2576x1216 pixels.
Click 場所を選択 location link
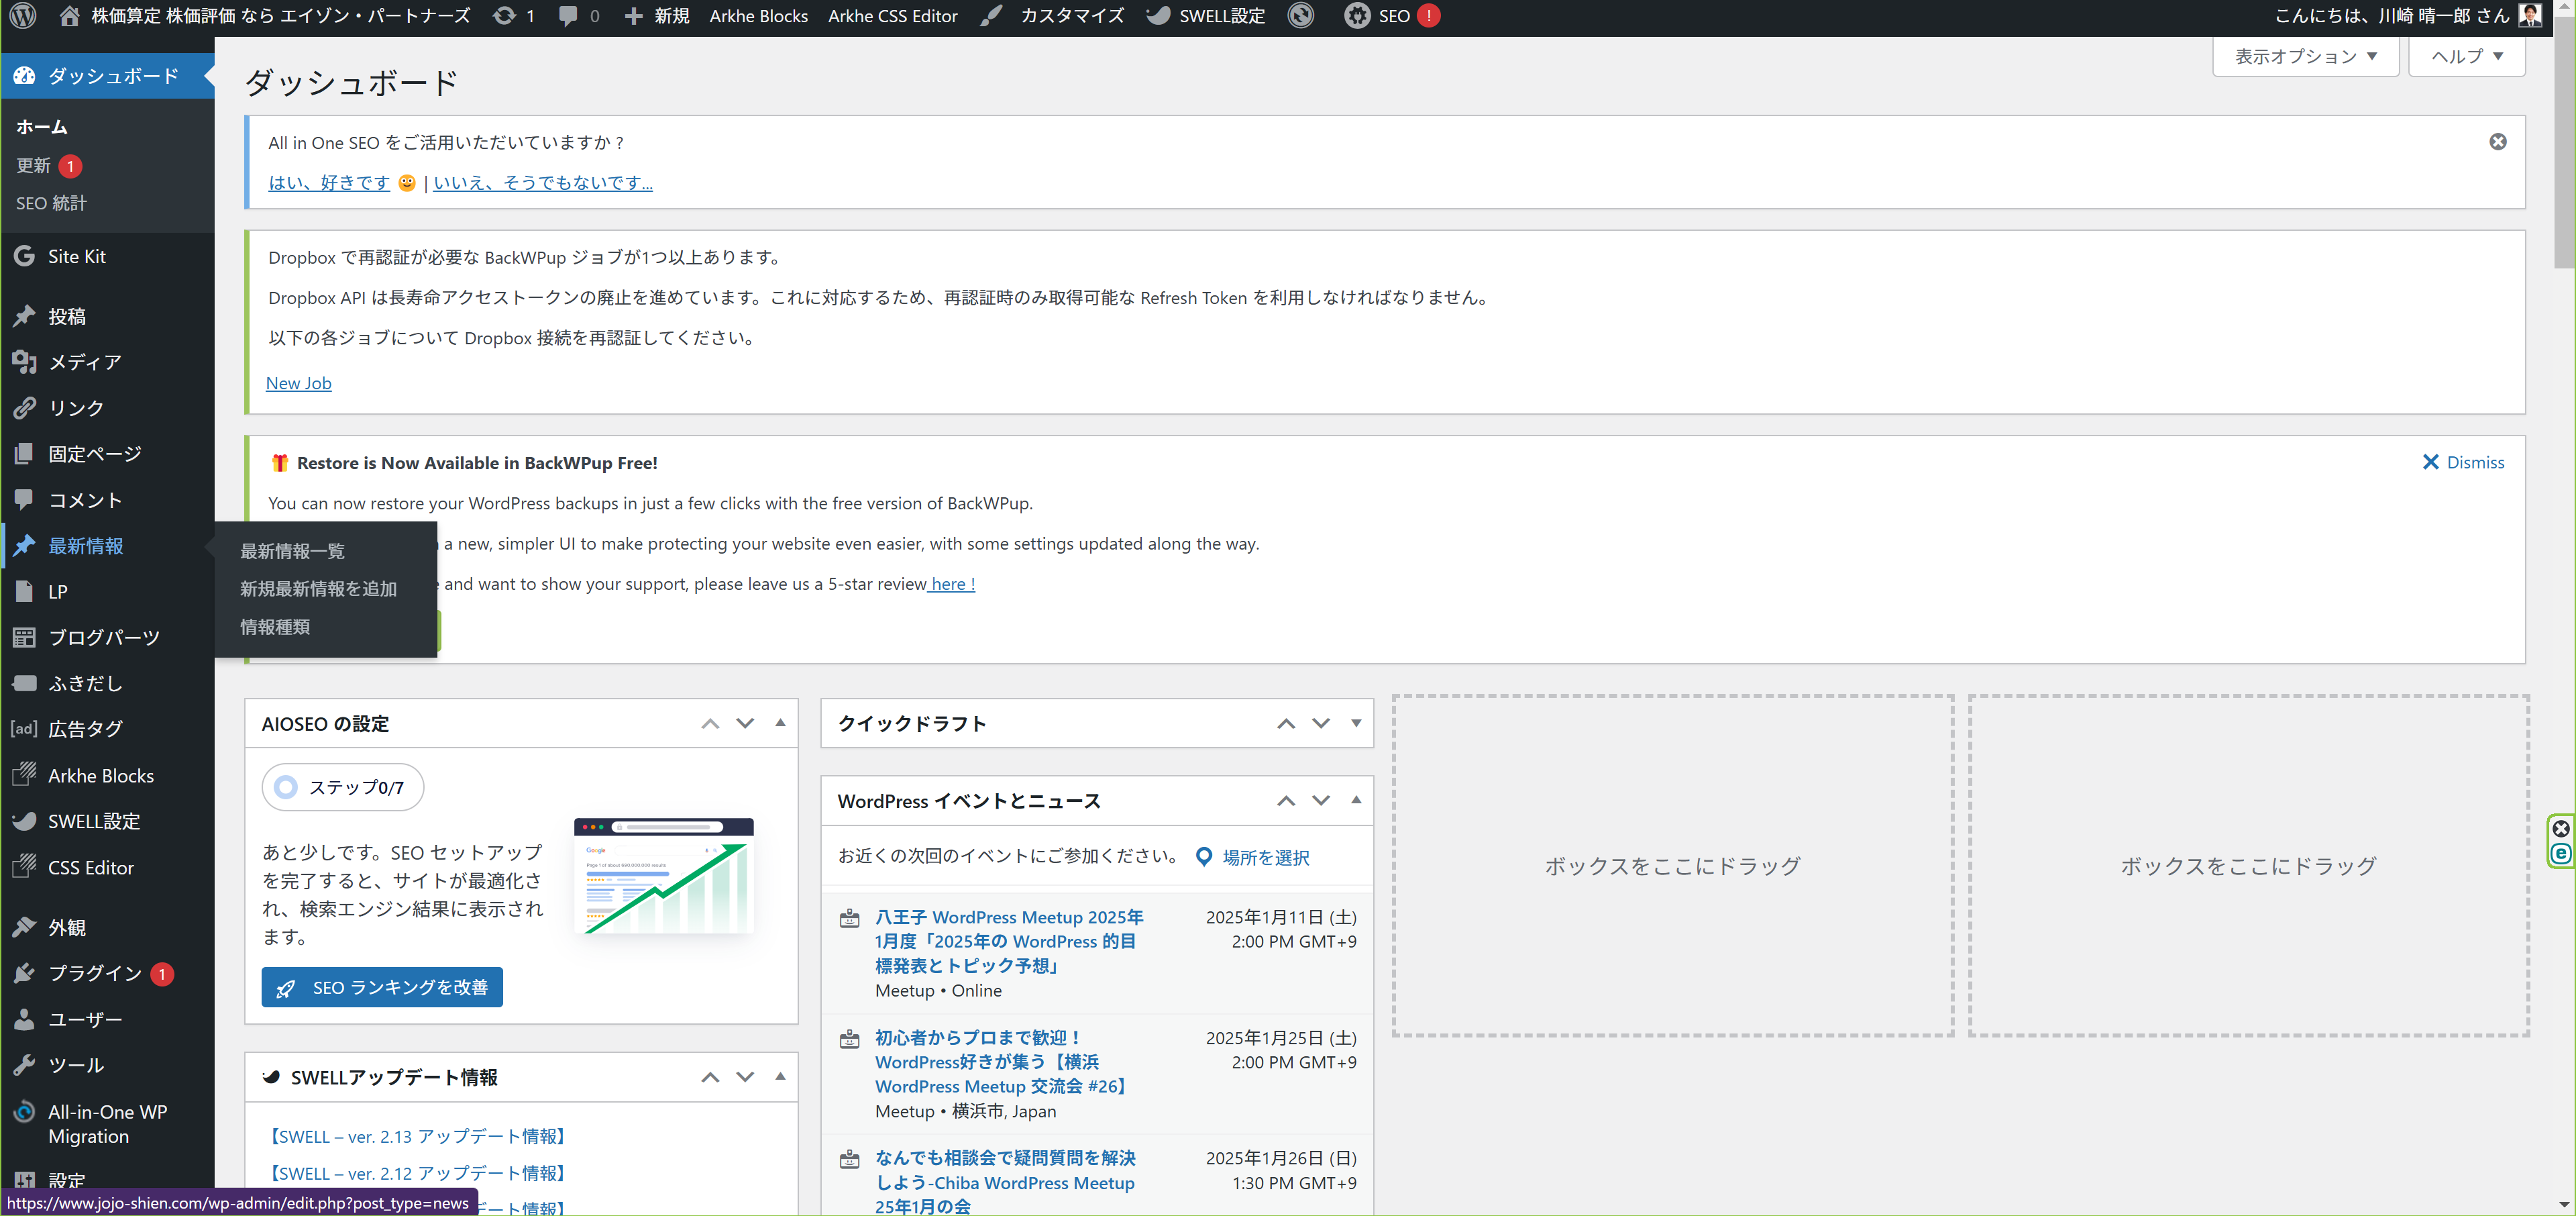(1253, 857)
